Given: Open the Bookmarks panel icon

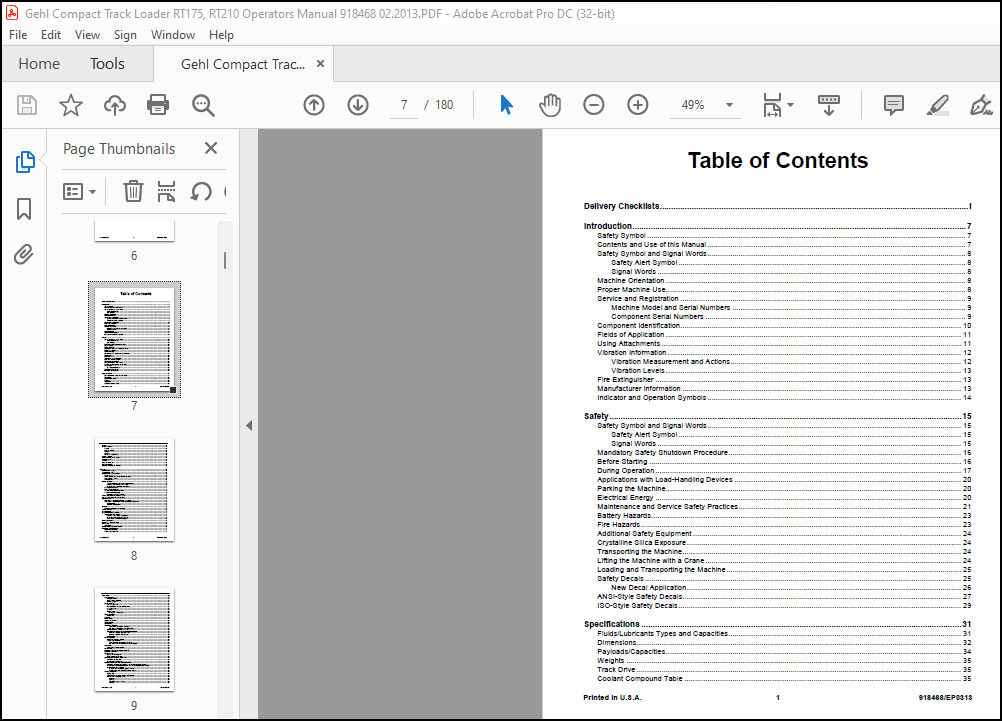Looking at the screenshot, I should click(24, 209).
